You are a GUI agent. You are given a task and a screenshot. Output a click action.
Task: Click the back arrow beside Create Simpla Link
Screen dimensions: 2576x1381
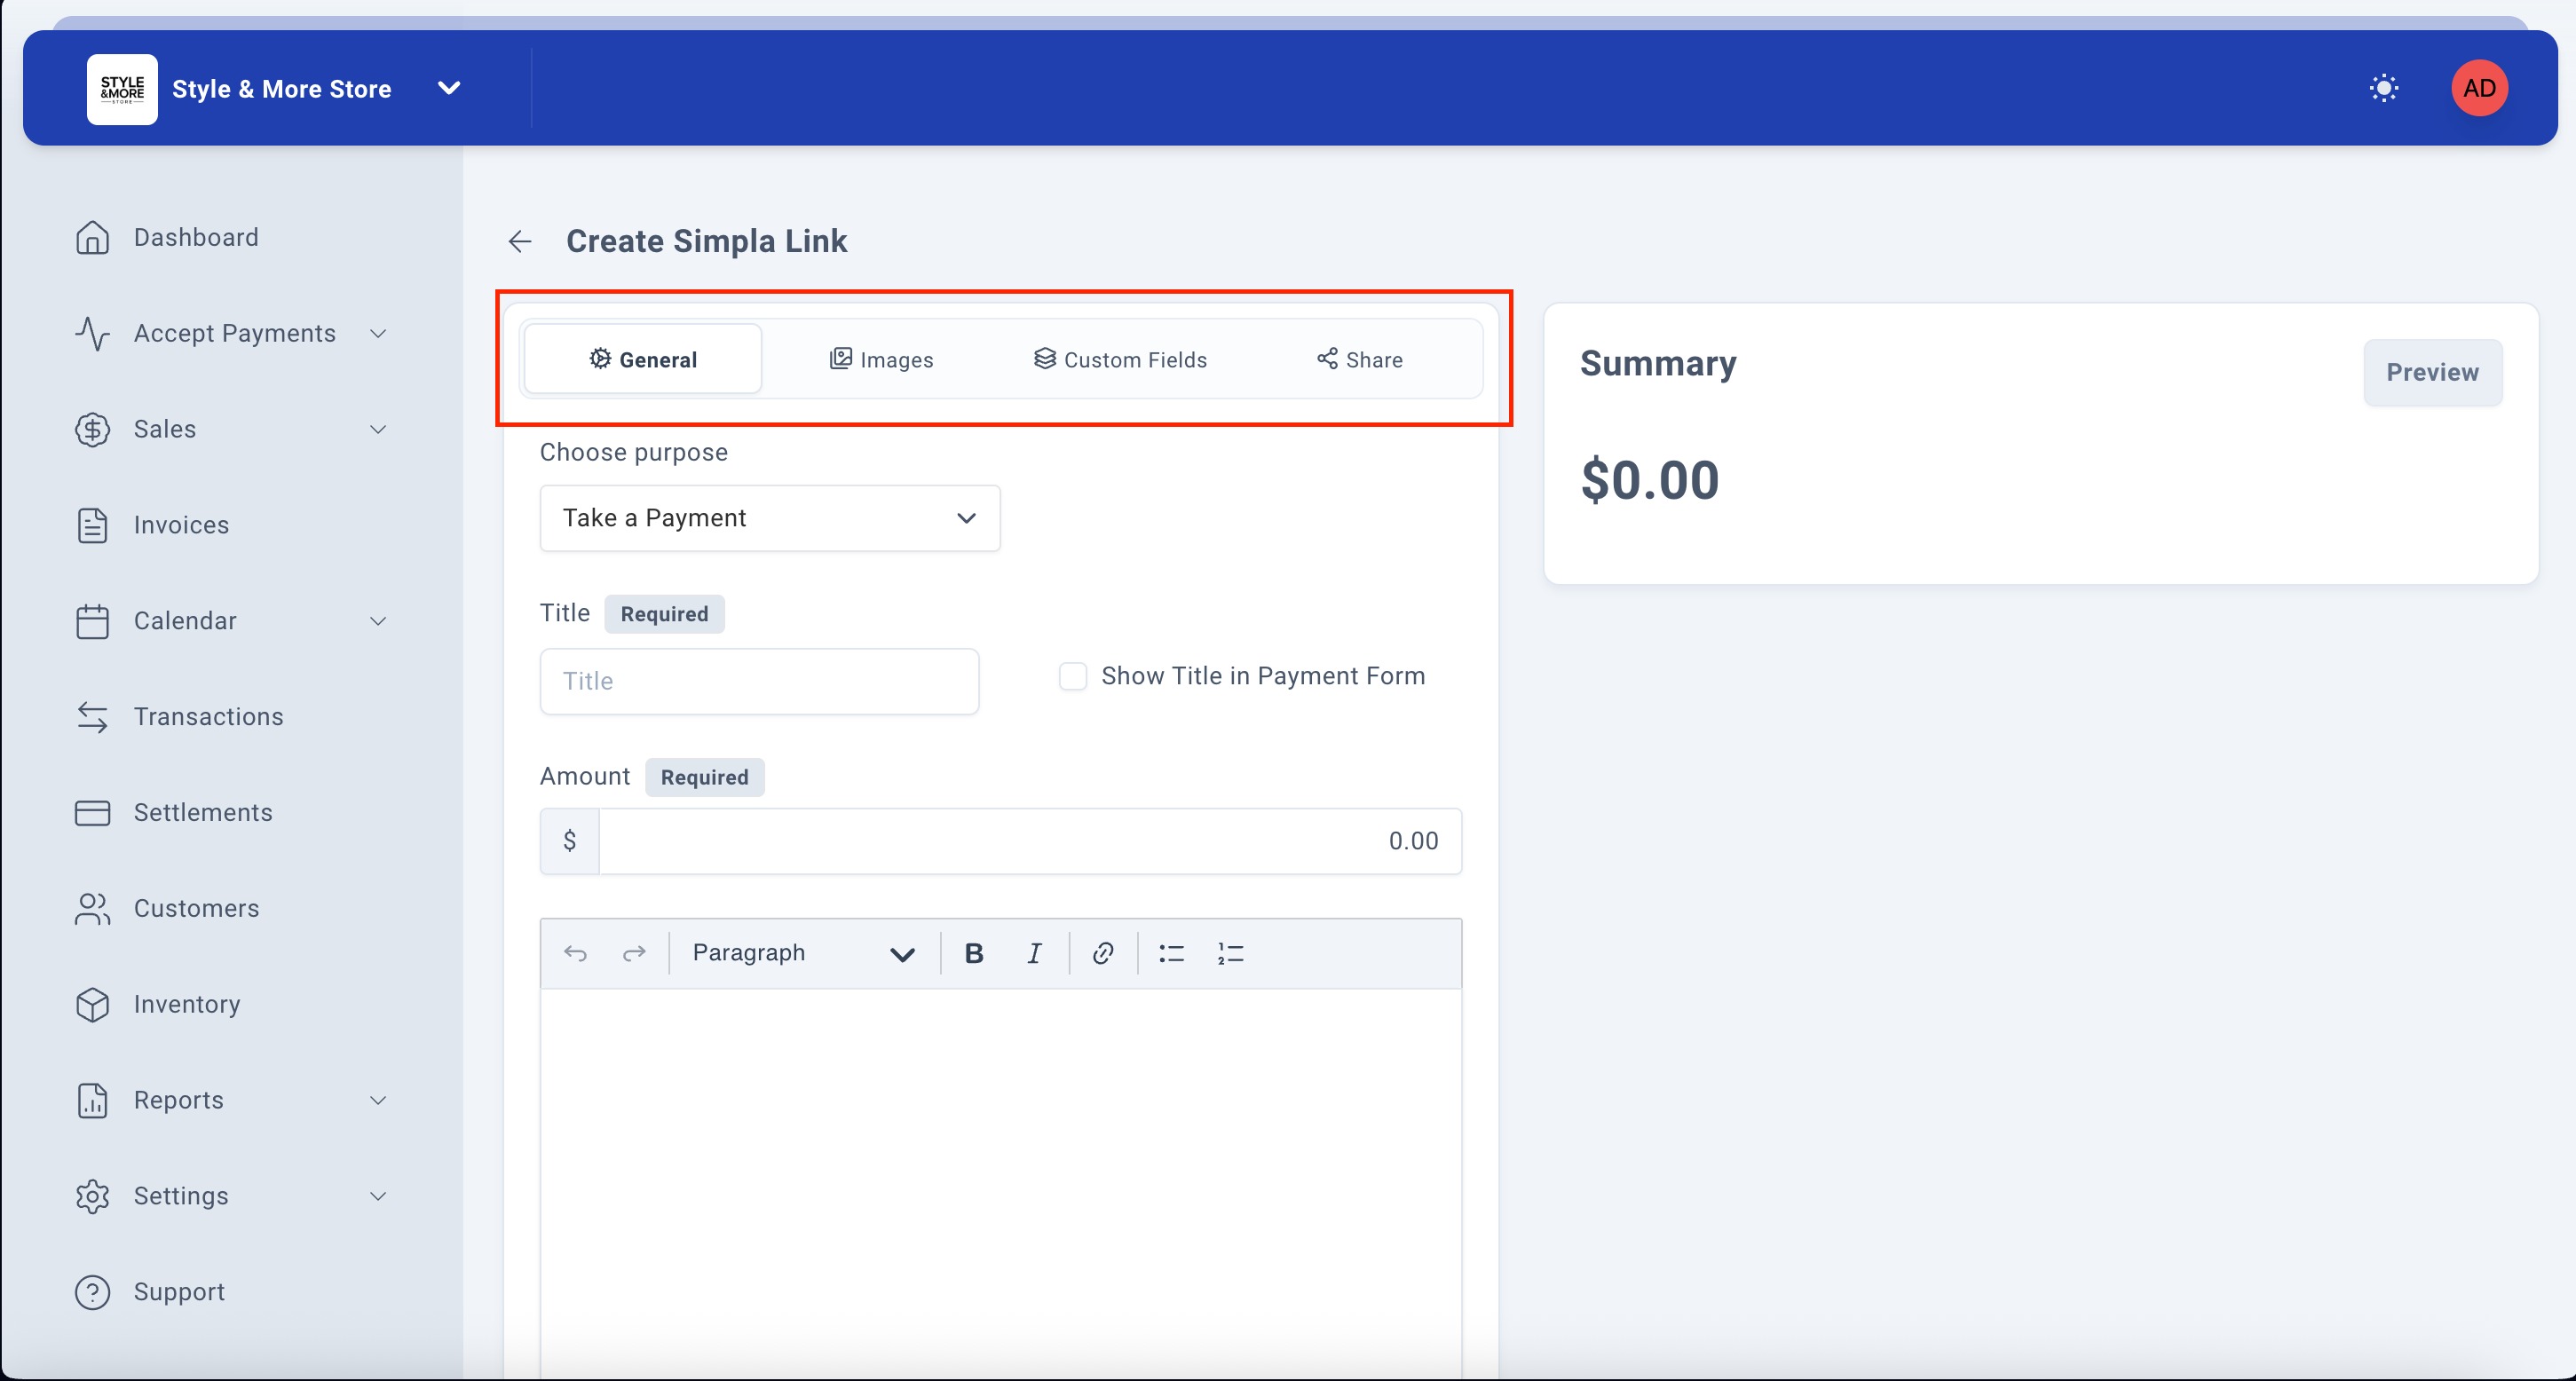click(x=519, y=241)
